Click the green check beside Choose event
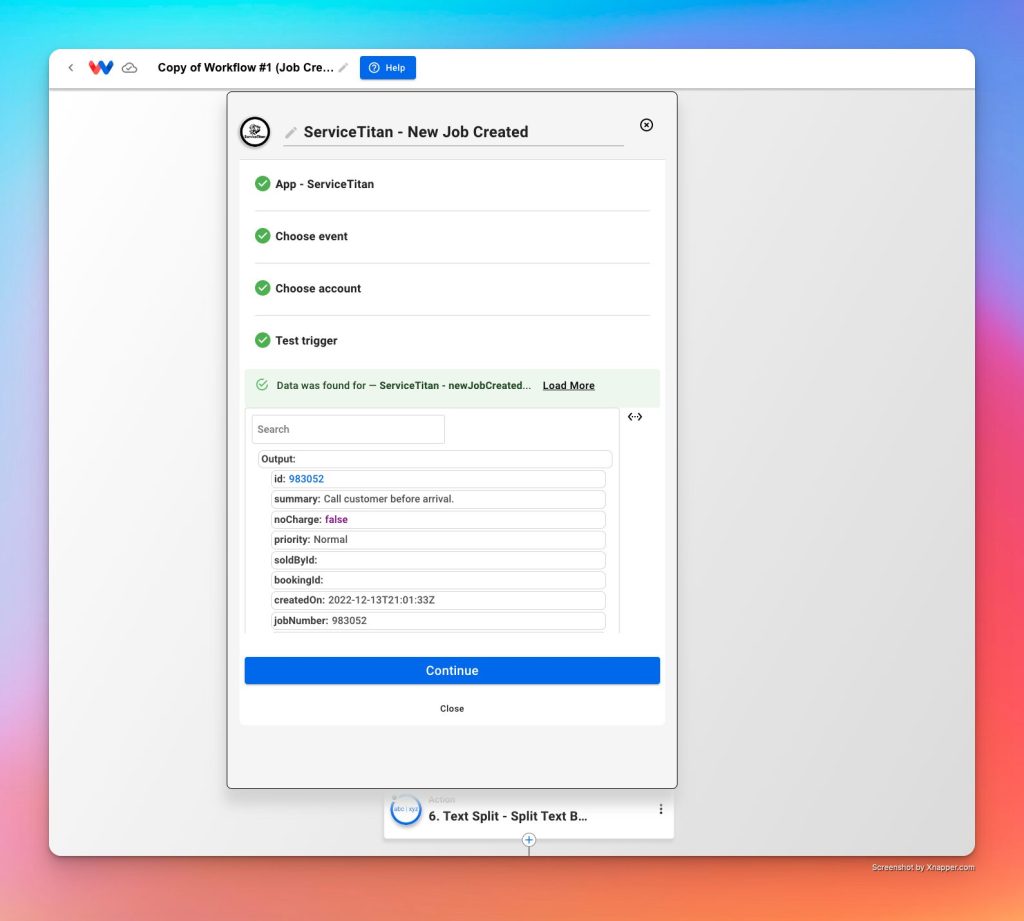1024x921 pixels. (x=263, y=236)
